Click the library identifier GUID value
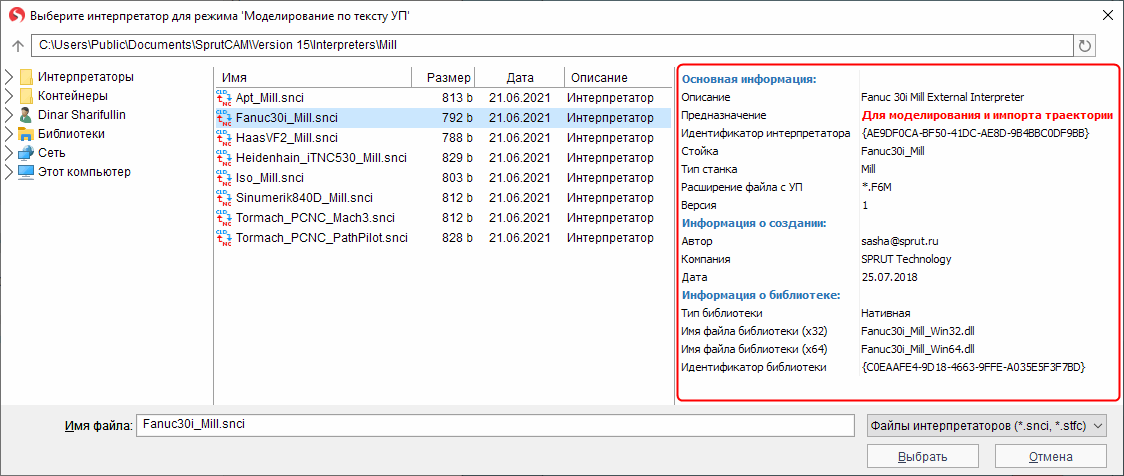The width and height of the screenshot is (1124, 476). click(973, 367)
